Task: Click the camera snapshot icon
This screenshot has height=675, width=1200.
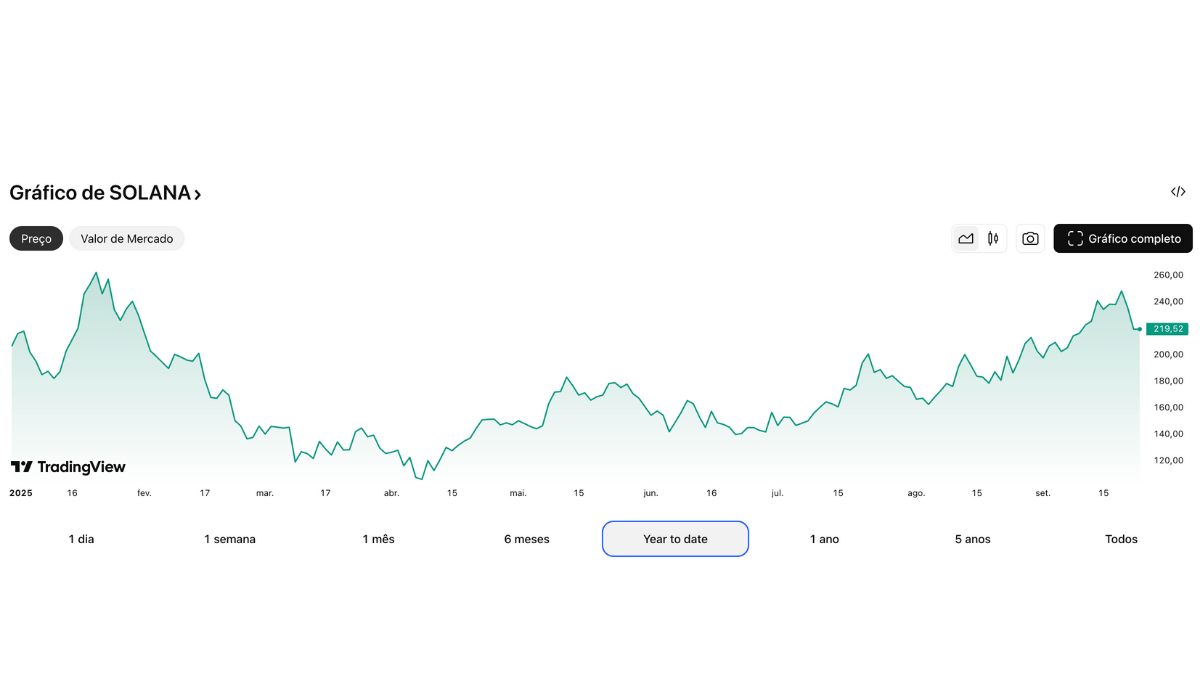Action: point(1031,238)
